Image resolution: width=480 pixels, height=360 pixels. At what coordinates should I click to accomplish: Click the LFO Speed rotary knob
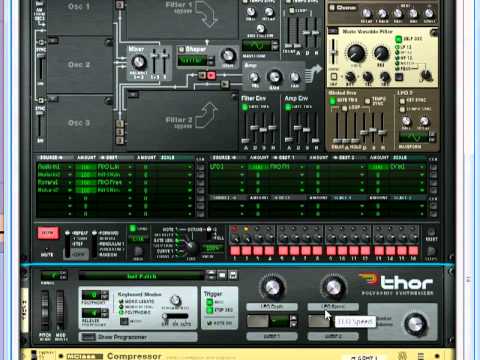333,287
